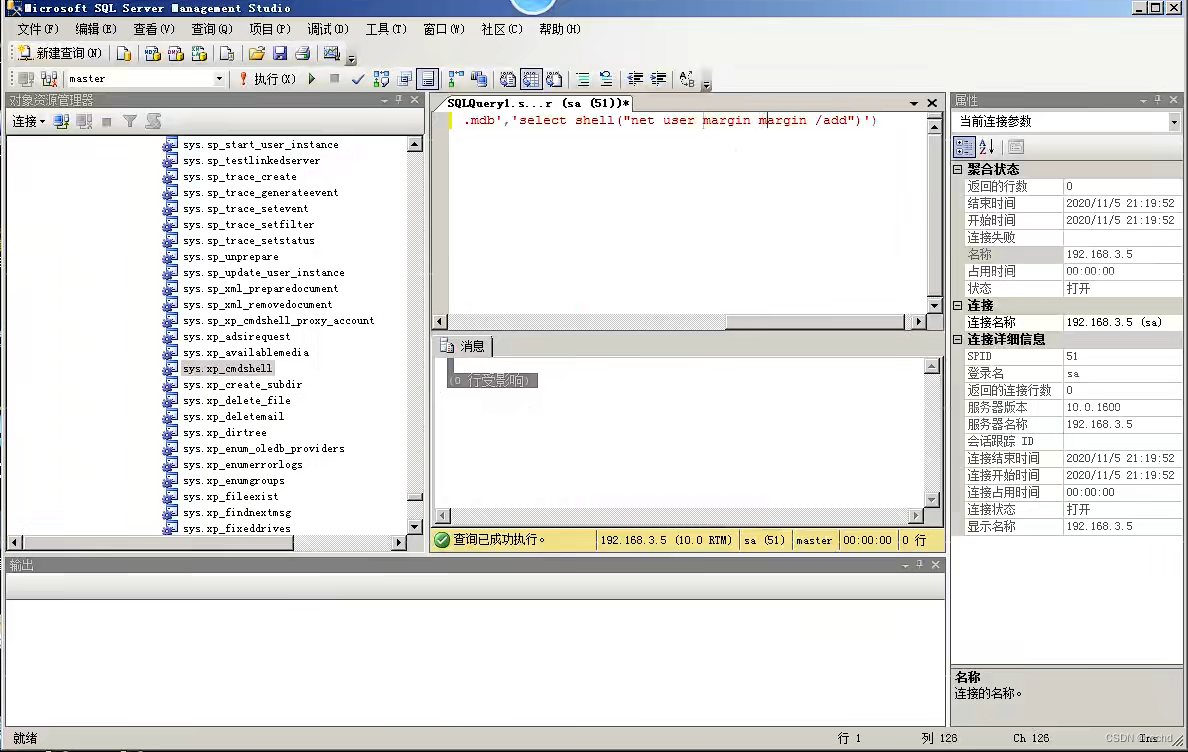The width and height of the screenshot is (1188, 752).
Task: Select sys.xp_cmdshell in the tree
Action: (227, 369)
